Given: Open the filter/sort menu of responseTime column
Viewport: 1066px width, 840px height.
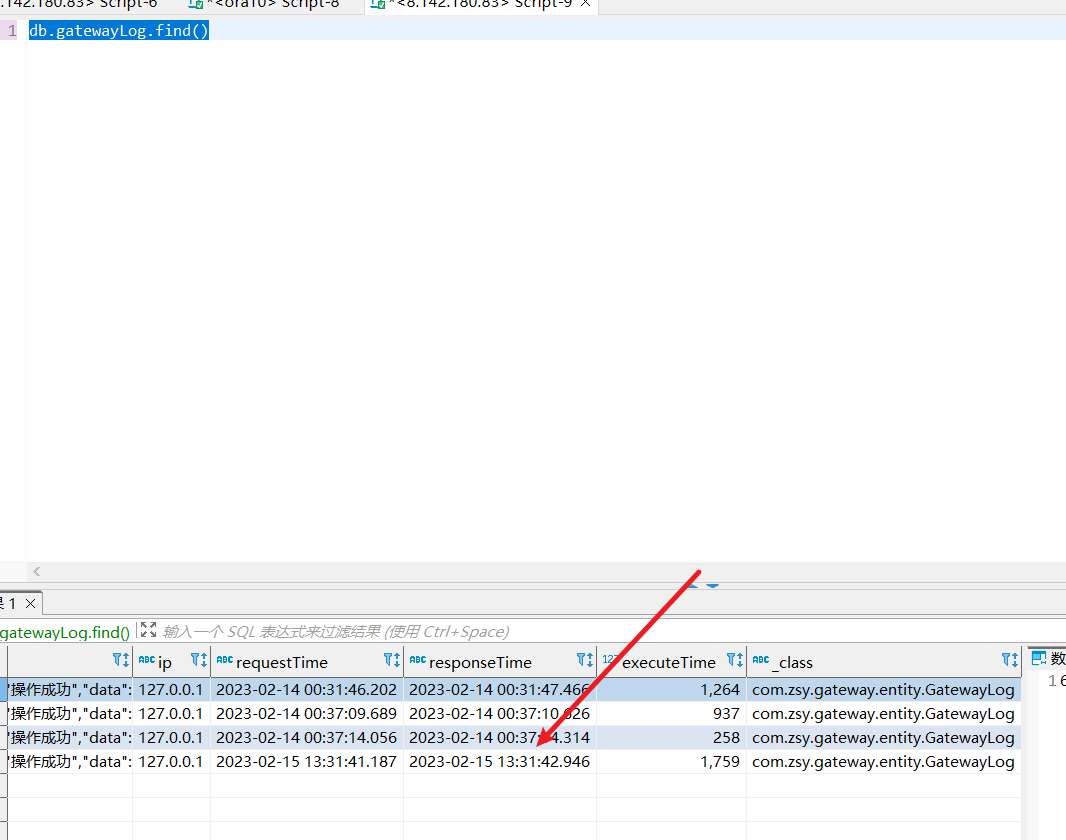Looking at the screenshot, I should 585,660.
